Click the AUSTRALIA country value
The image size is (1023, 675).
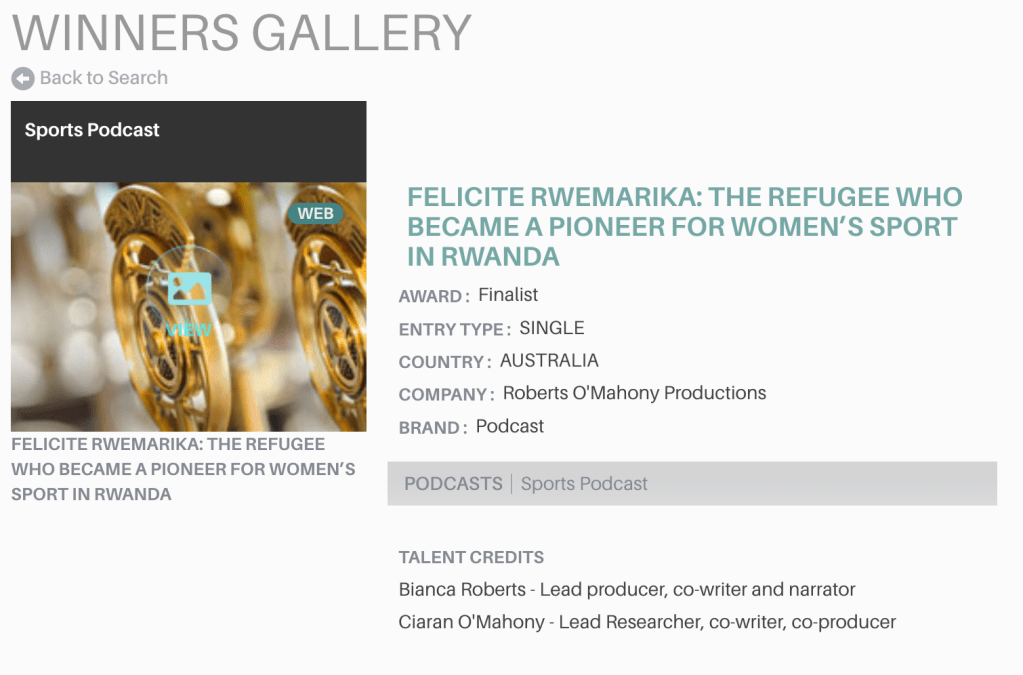pyautogui.click(x=549, y=360)
